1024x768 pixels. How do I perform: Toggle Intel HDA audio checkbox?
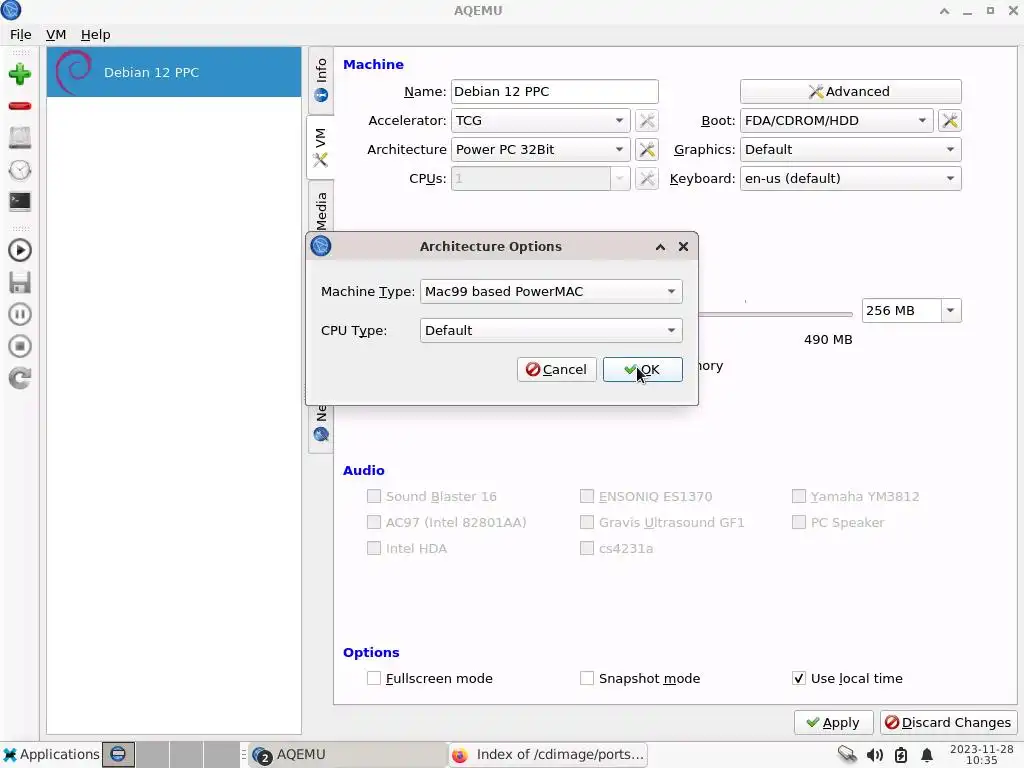374,549
